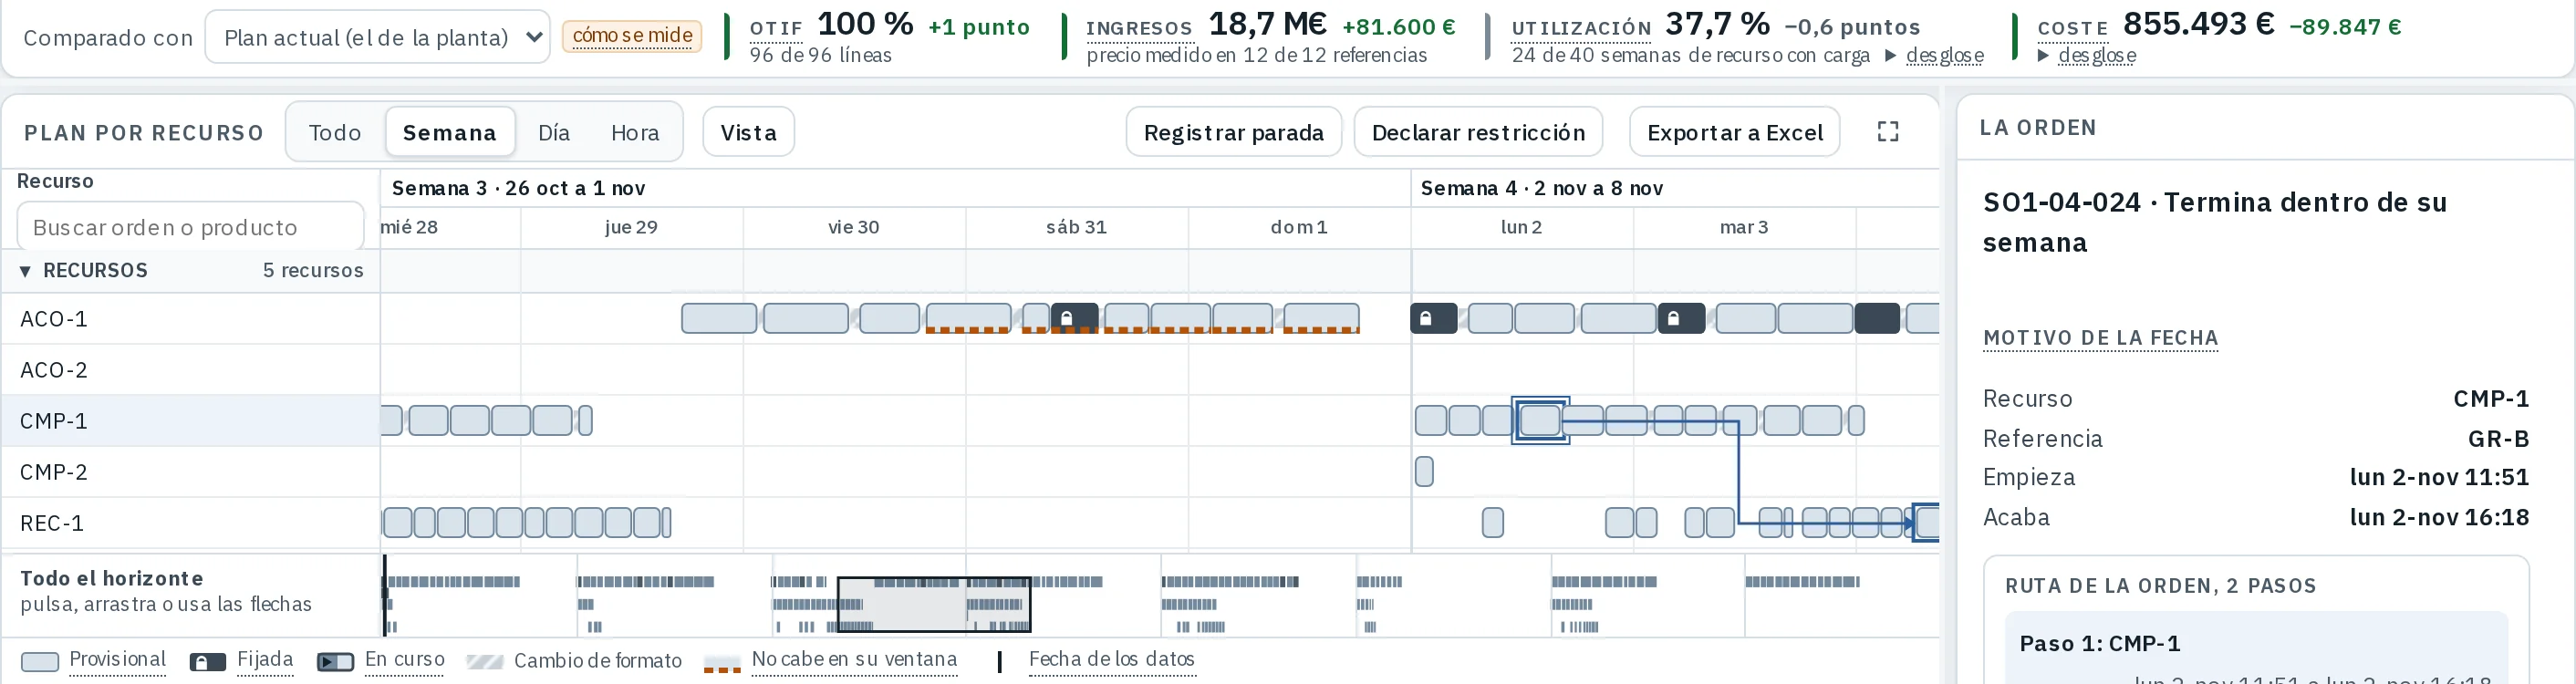Expand the Coste desglose

click(x=2087, y=55)
